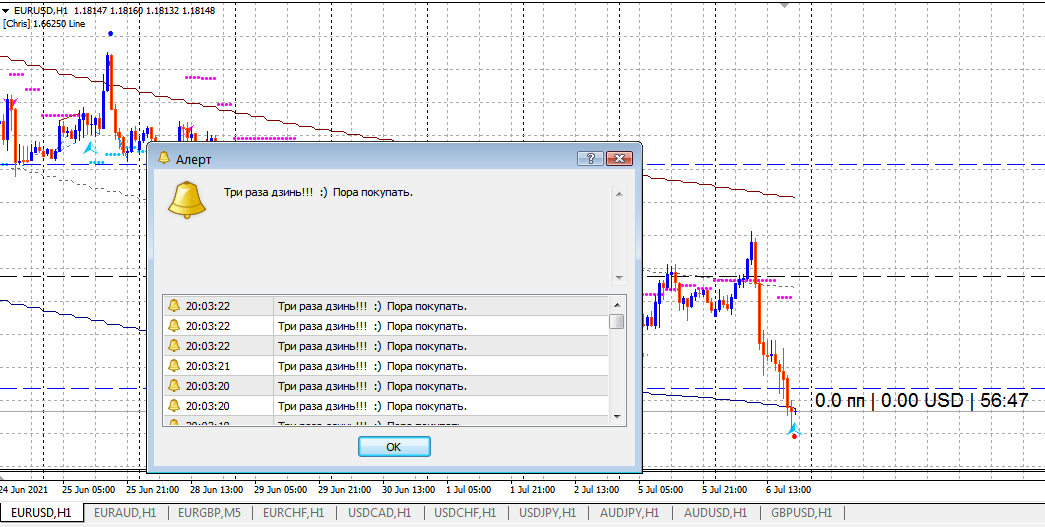The image size is (1045, 527).
Task: Click the alert history list scroll-down arrow
Action: [617, 416]
